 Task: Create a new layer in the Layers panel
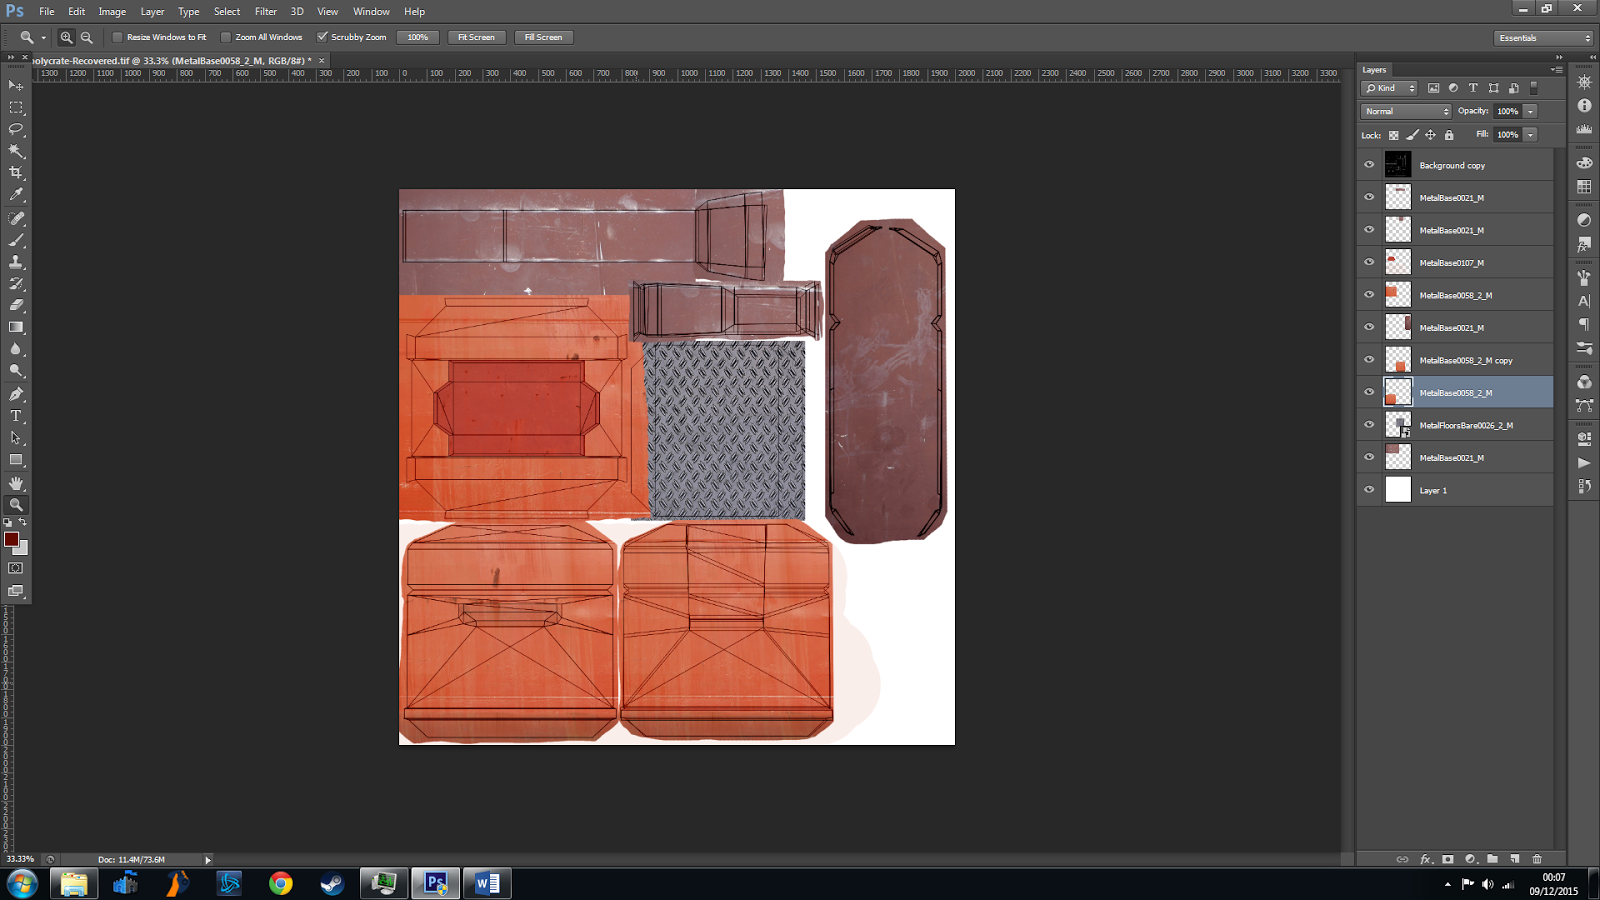1514,858
